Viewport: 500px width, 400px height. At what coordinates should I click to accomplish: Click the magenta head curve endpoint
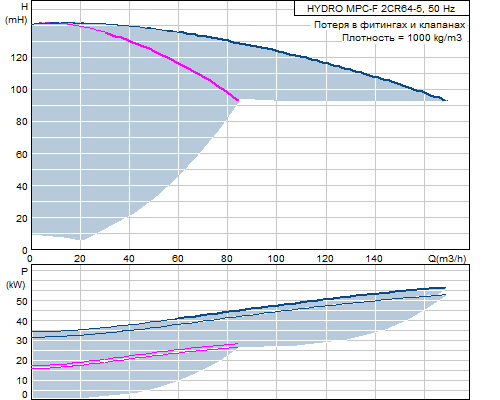pos(237,99)
